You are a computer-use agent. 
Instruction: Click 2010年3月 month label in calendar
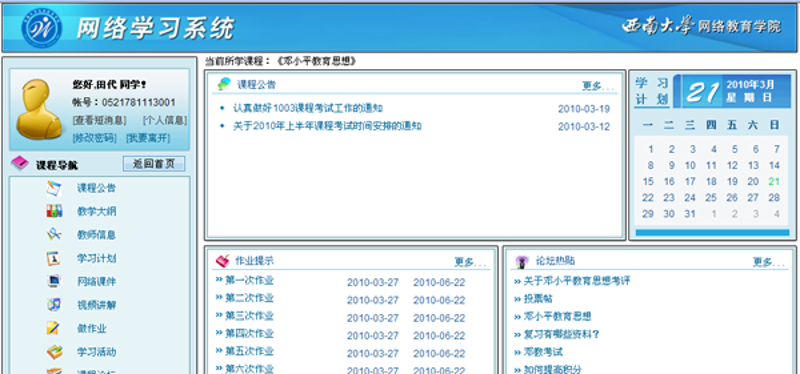coord(751,85)
